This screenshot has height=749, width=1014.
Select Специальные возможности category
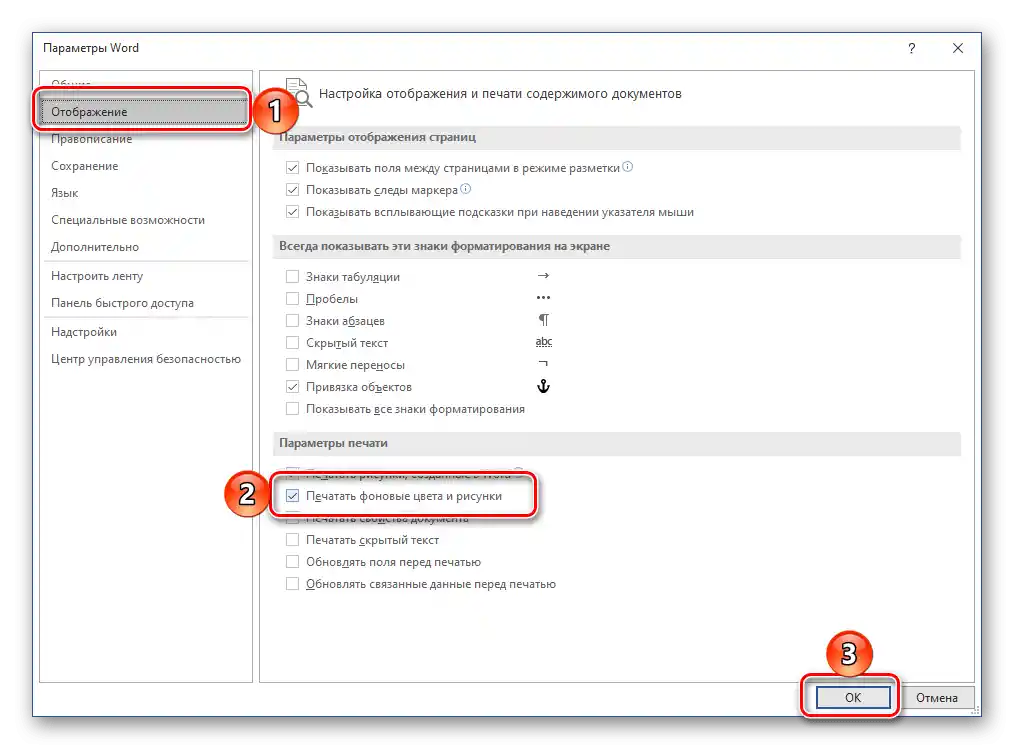point(128,221)
